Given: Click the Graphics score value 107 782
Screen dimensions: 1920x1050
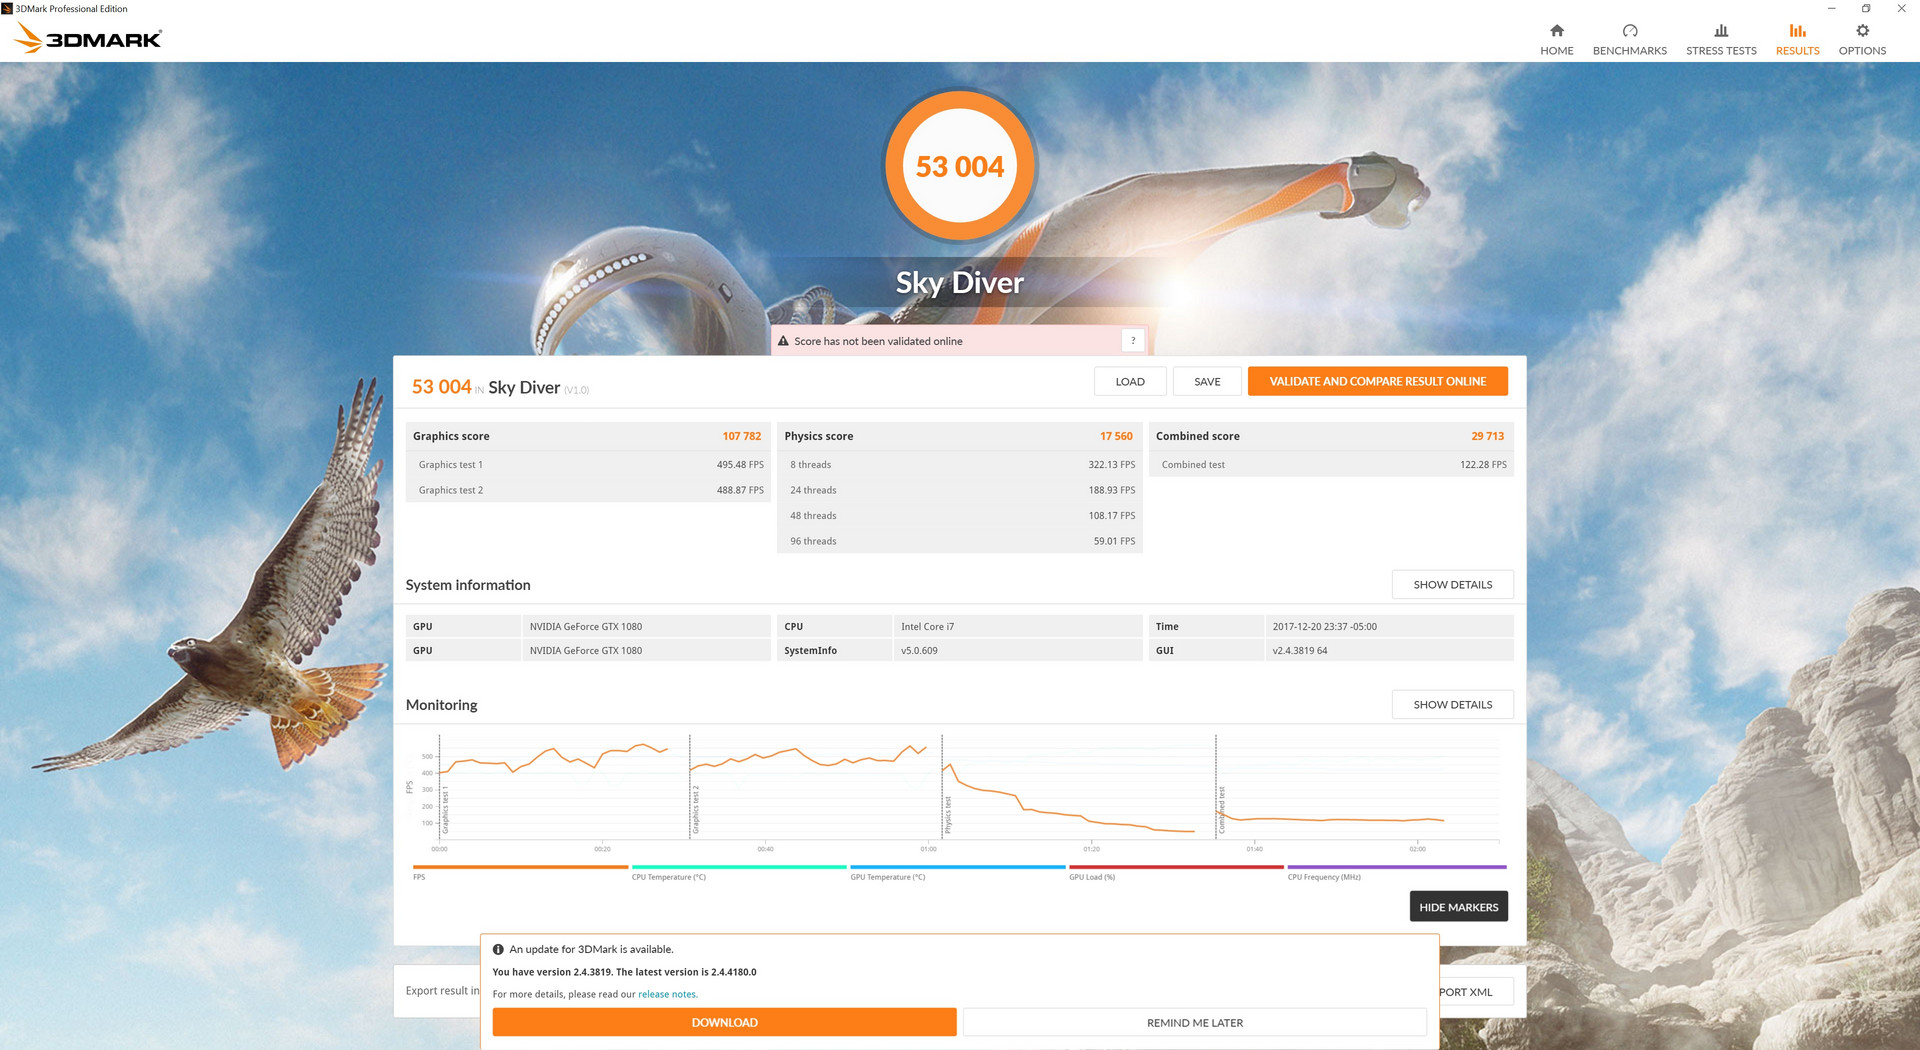Looking at the screenshot, I should click(x=742, y=436).
